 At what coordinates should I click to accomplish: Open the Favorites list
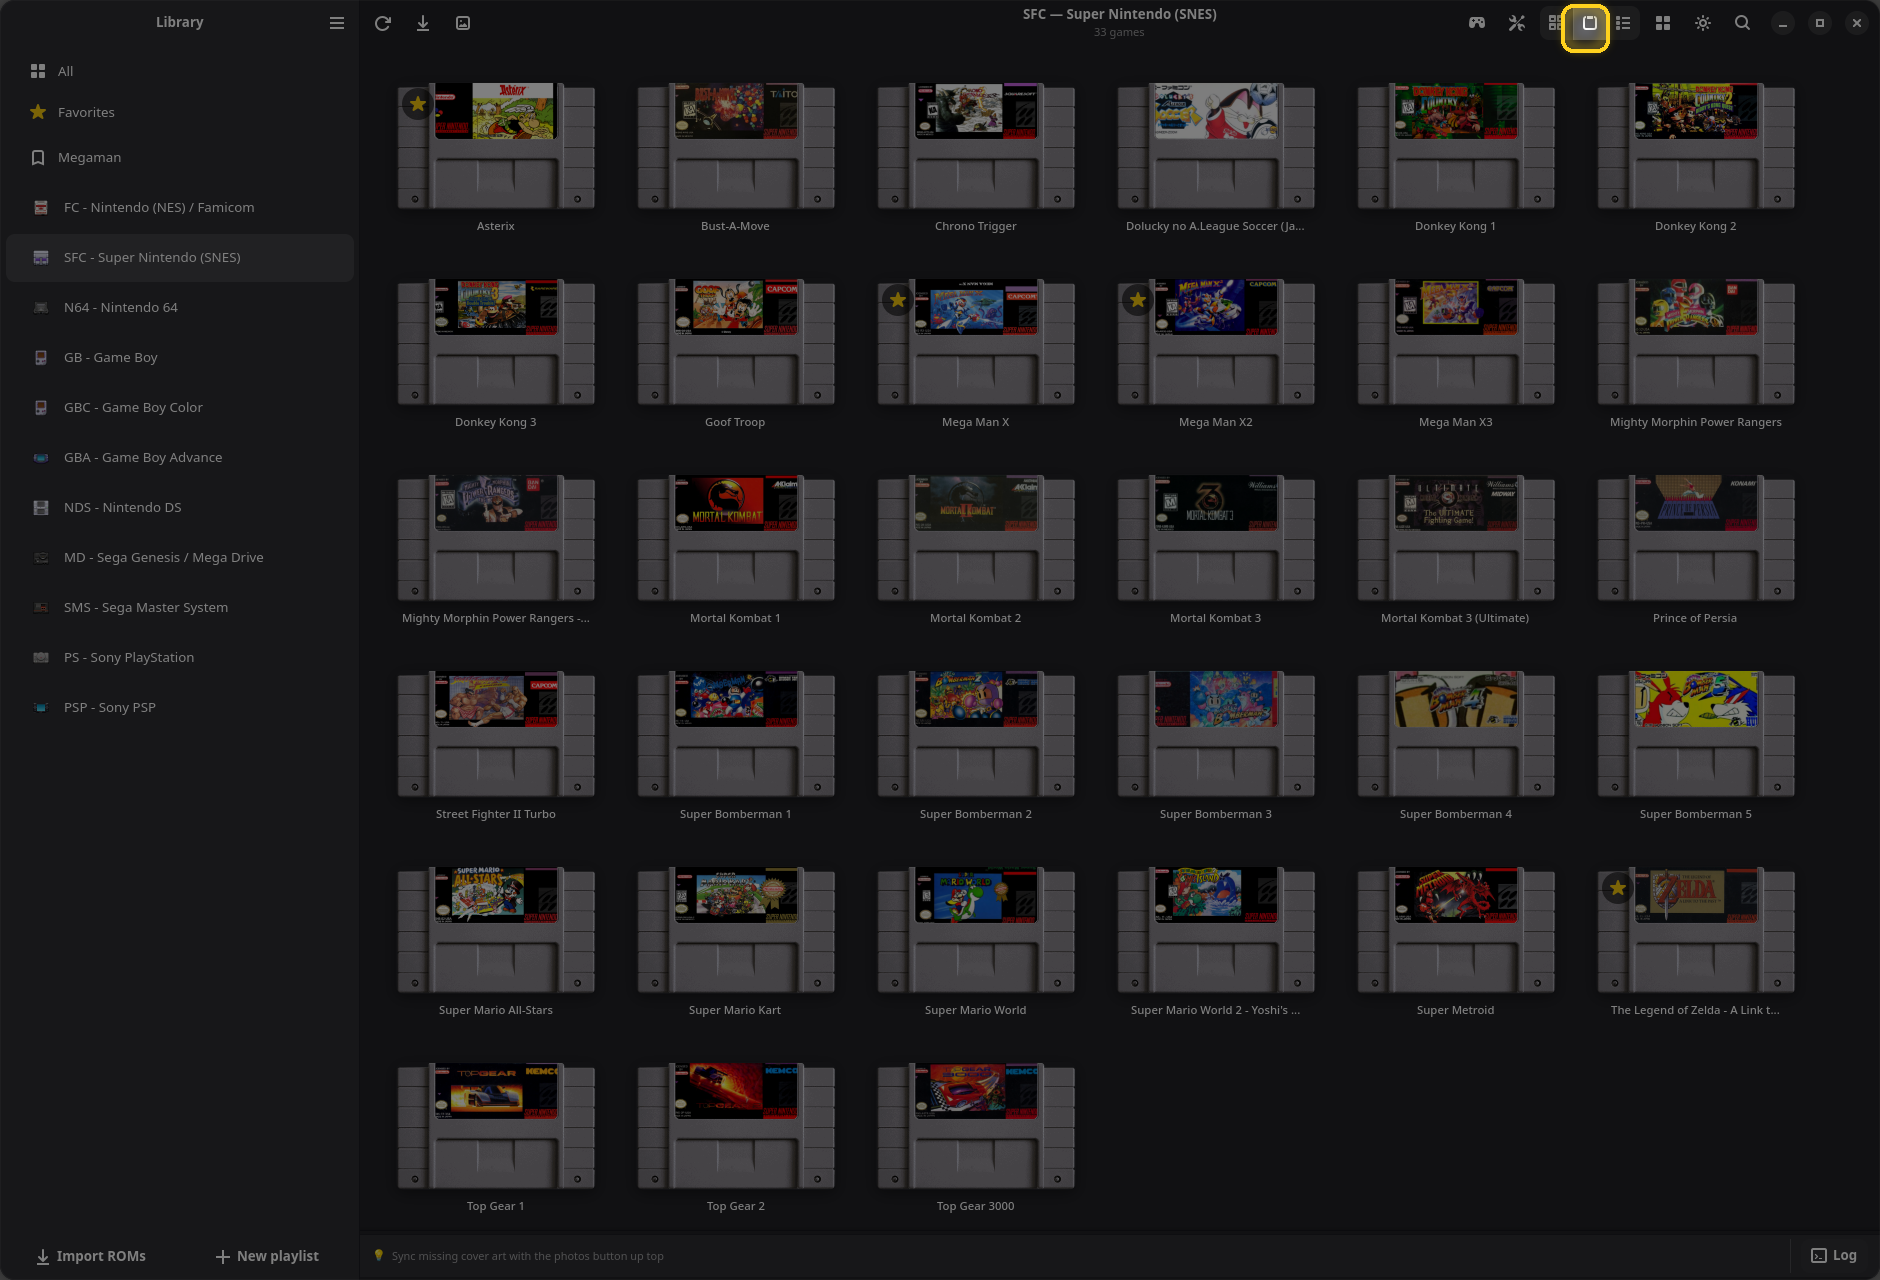180,112
